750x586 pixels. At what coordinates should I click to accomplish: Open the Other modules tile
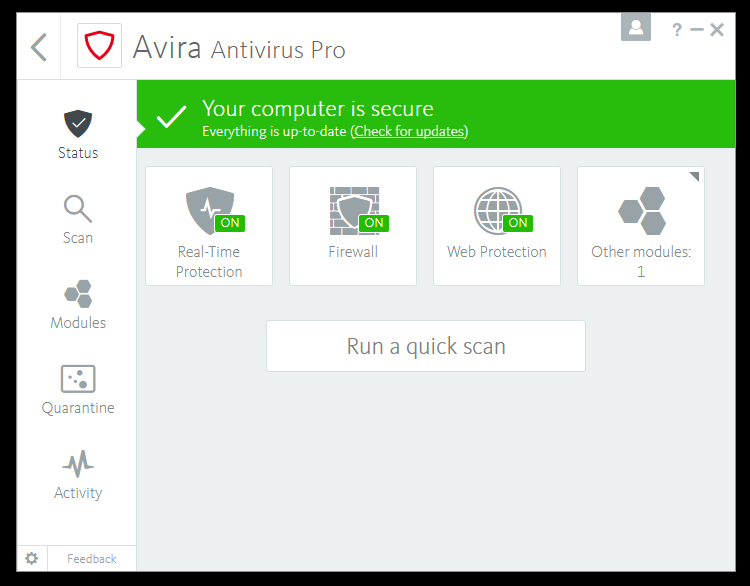click(641, 226)
